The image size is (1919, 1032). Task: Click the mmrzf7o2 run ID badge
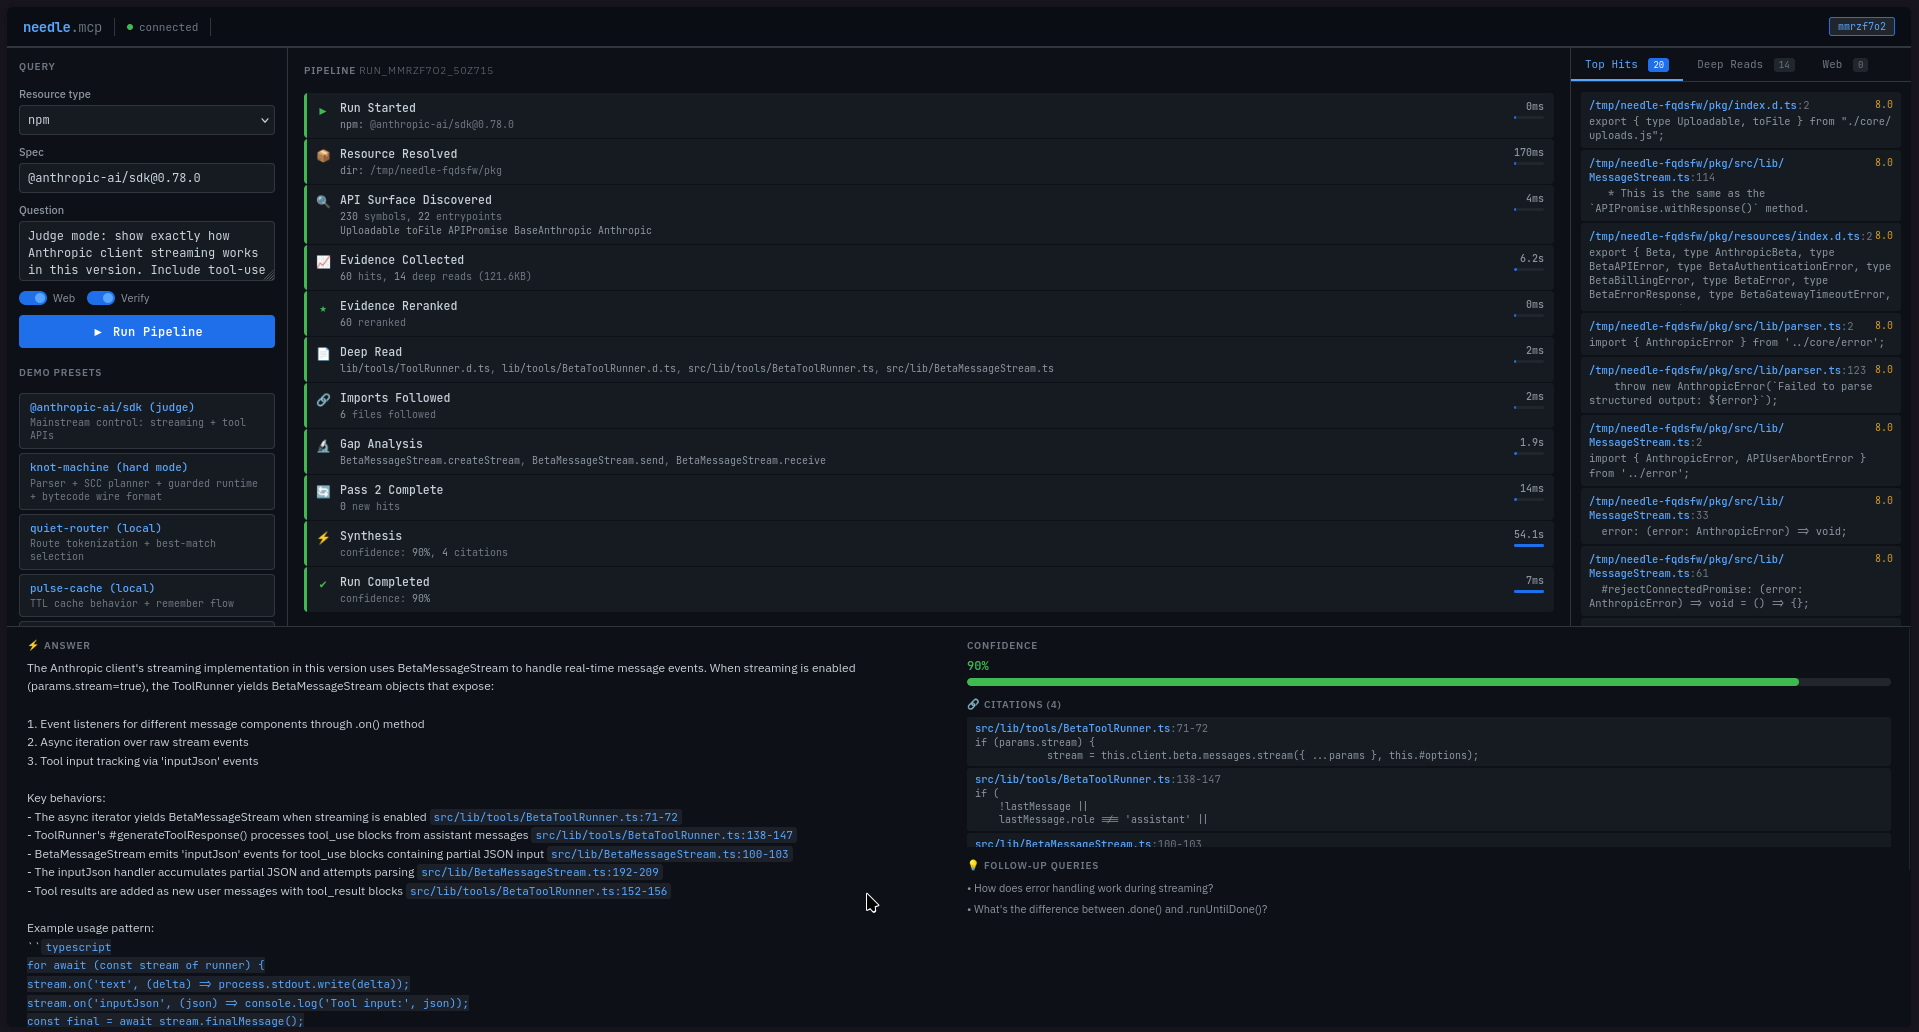pos(1861,27)
